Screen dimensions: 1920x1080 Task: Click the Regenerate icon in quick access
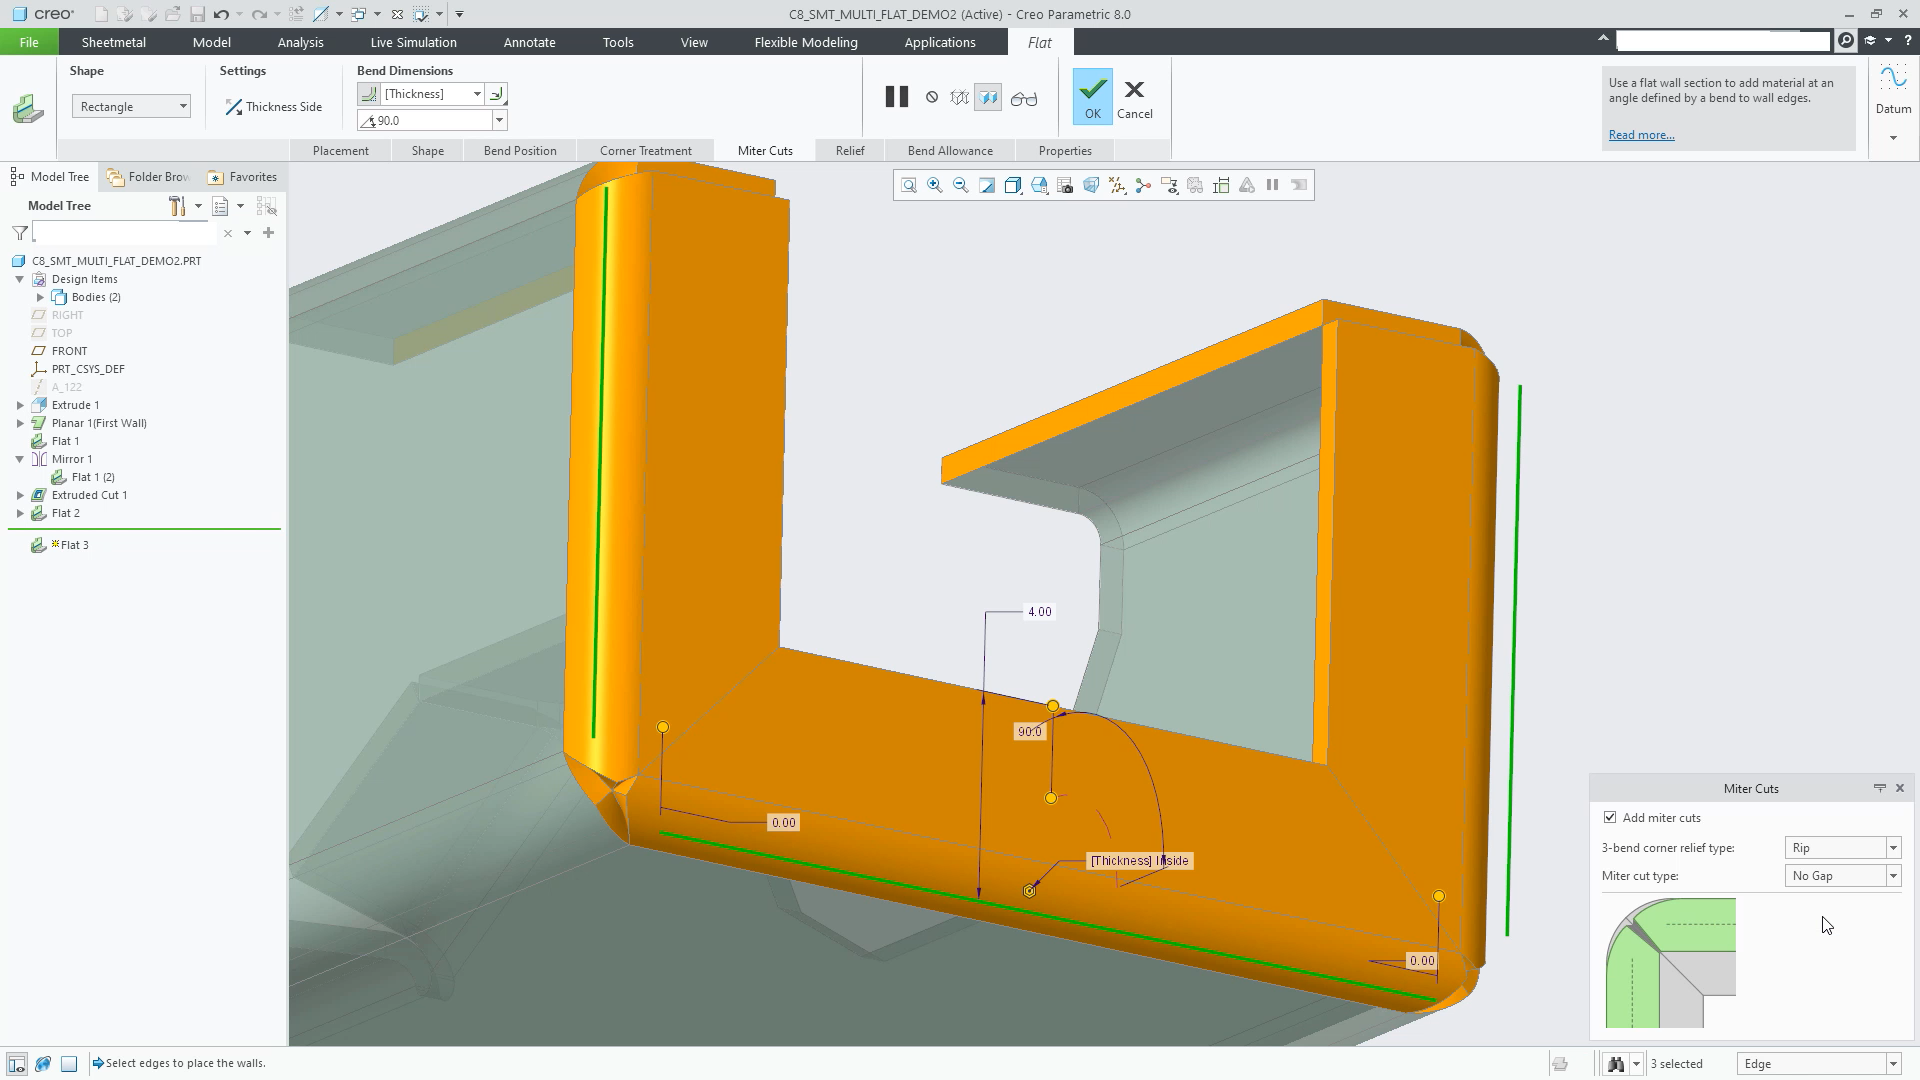tap(296, 14)
